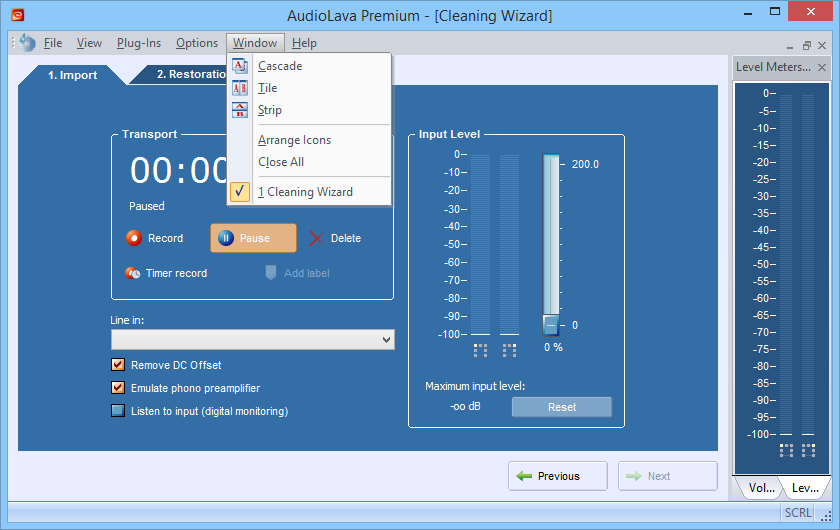The width and height of the screenshot is (840, 530).
Task: Open the File menu
Action: pos(52,43)
